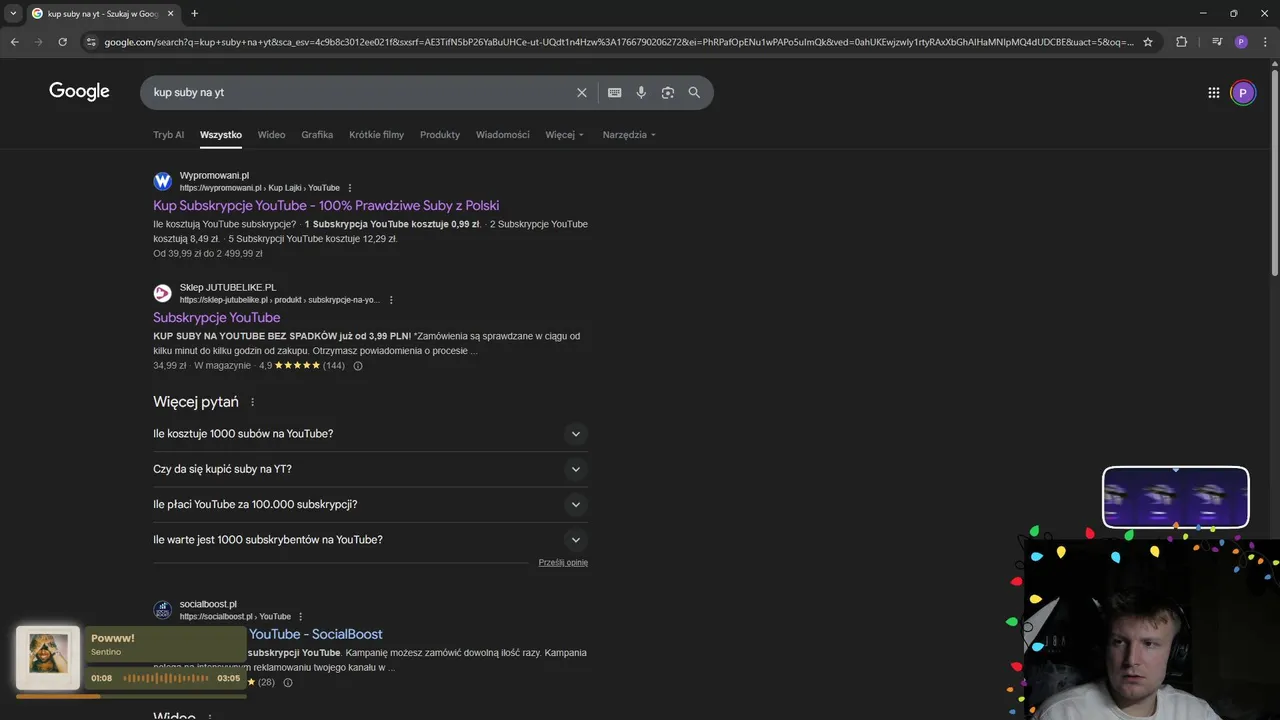
Task: Click the browser address bar URL
Action: tap(618, 42)
